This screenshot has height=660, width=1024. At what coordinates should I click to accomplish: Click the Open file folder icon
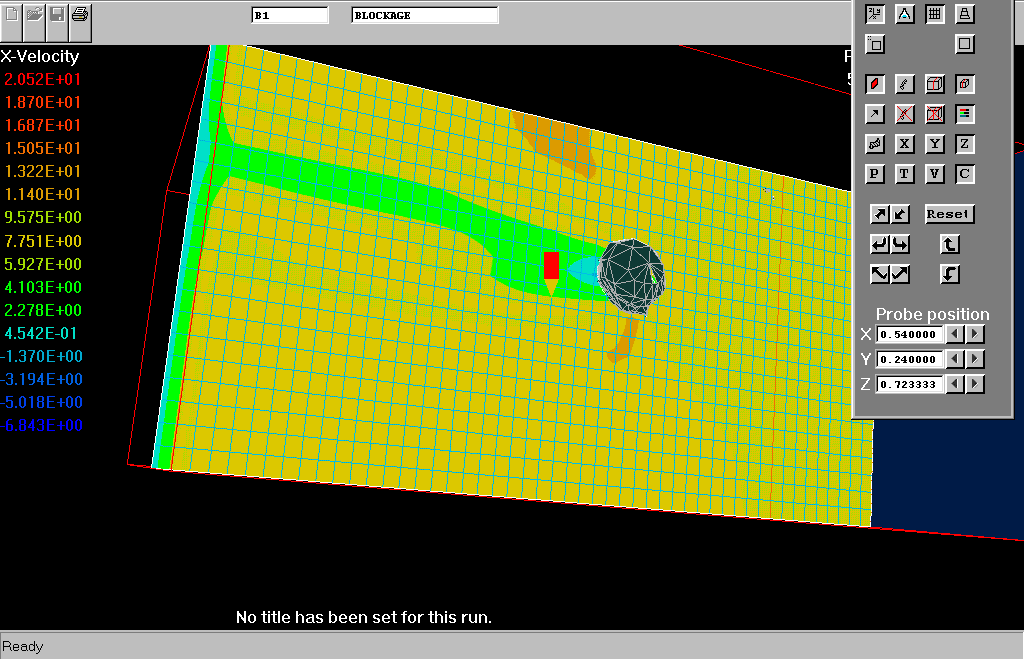pyautogui.click(x=35, y=14)
